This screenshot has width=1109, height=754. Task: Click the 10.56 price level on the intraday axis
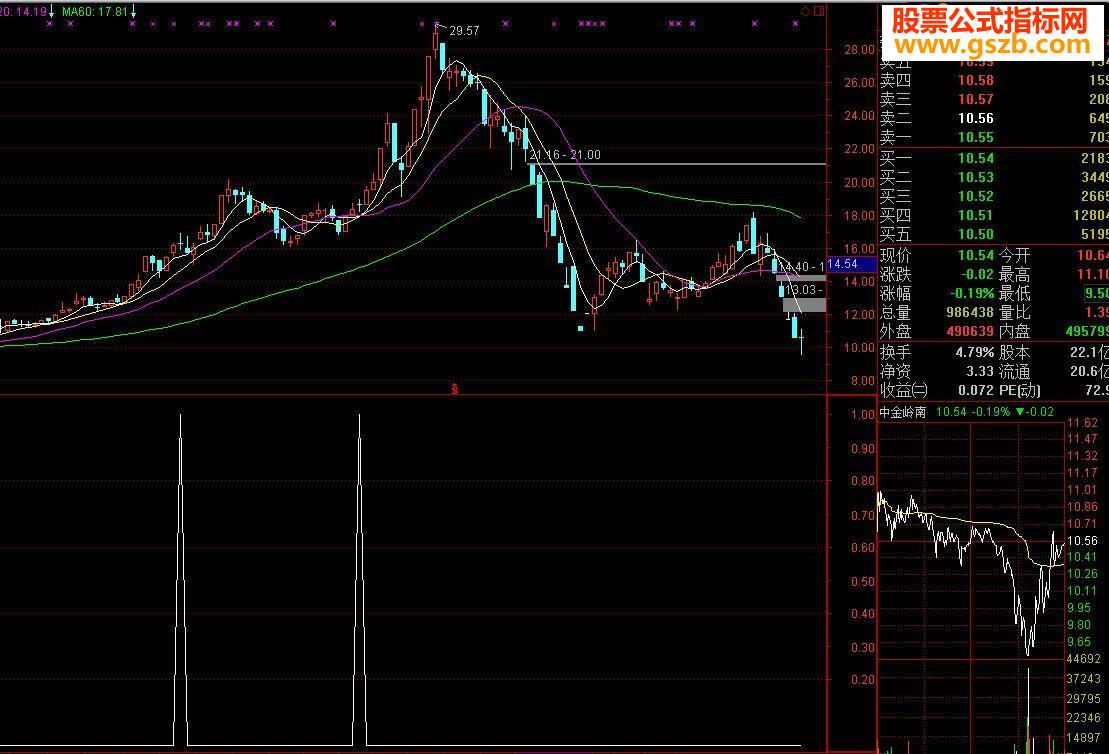[1082, 541]
